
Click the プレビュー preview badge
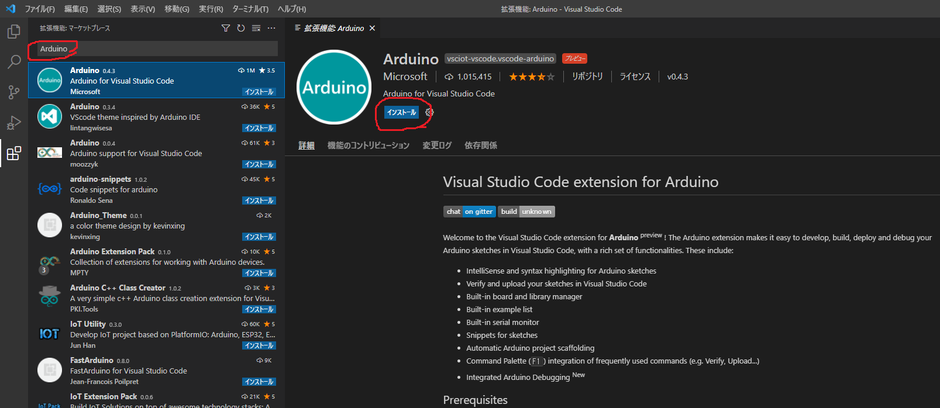574,59
